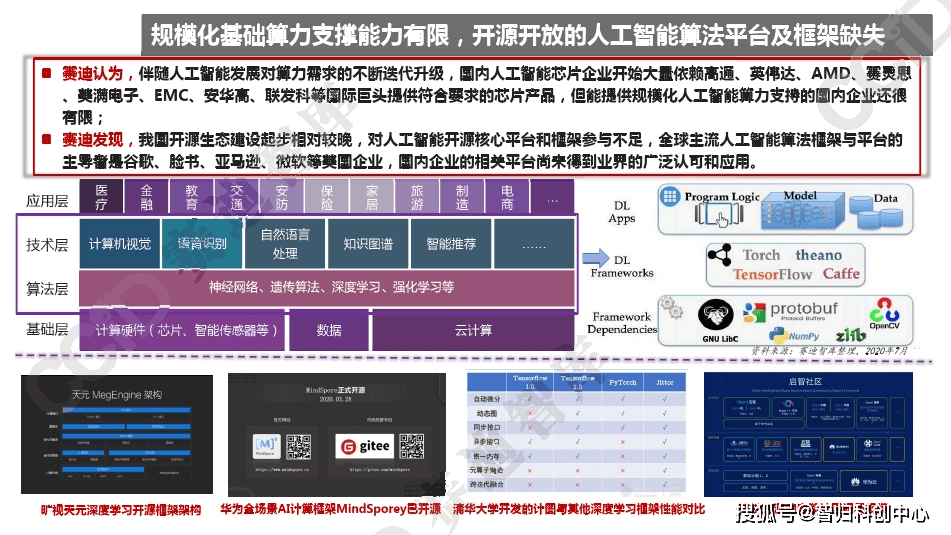Click the gitee red G logo
The height and width of the screenshot is (535, 951).
click(x=348, y=447)
